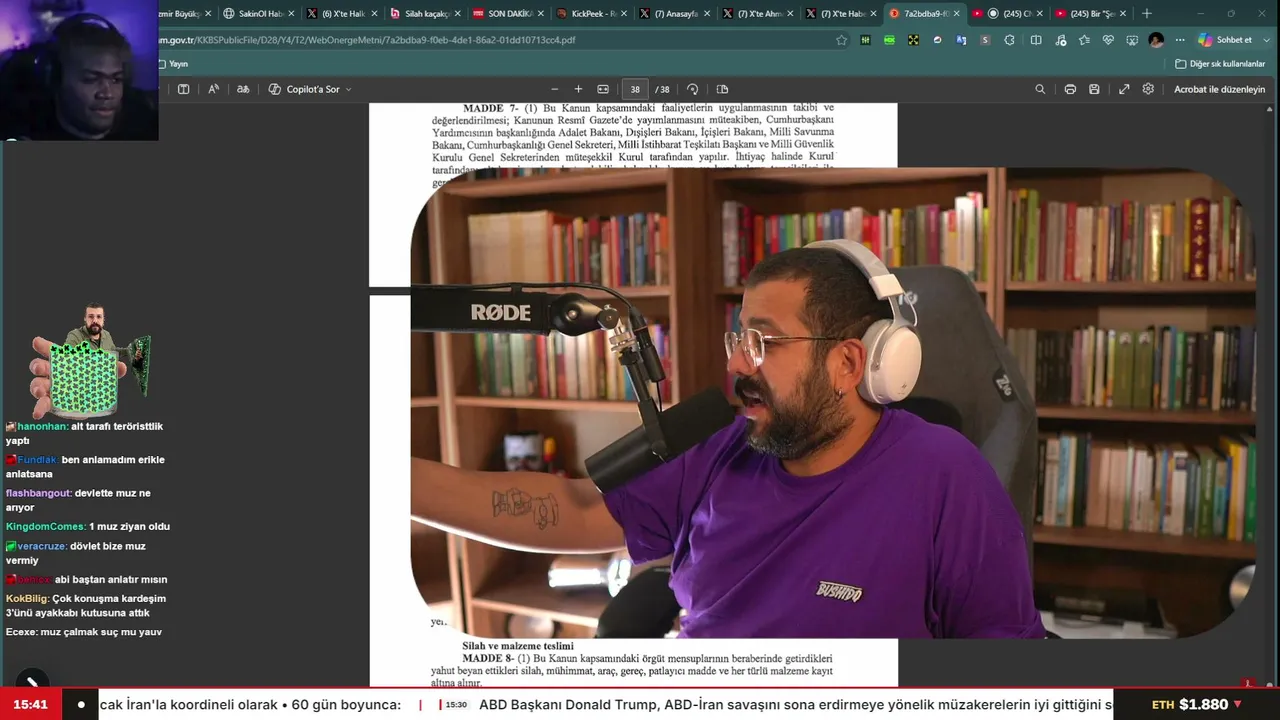Open Browser essentials heart icon
This screenshot has width=1280, height=720.
(1108, 40)
